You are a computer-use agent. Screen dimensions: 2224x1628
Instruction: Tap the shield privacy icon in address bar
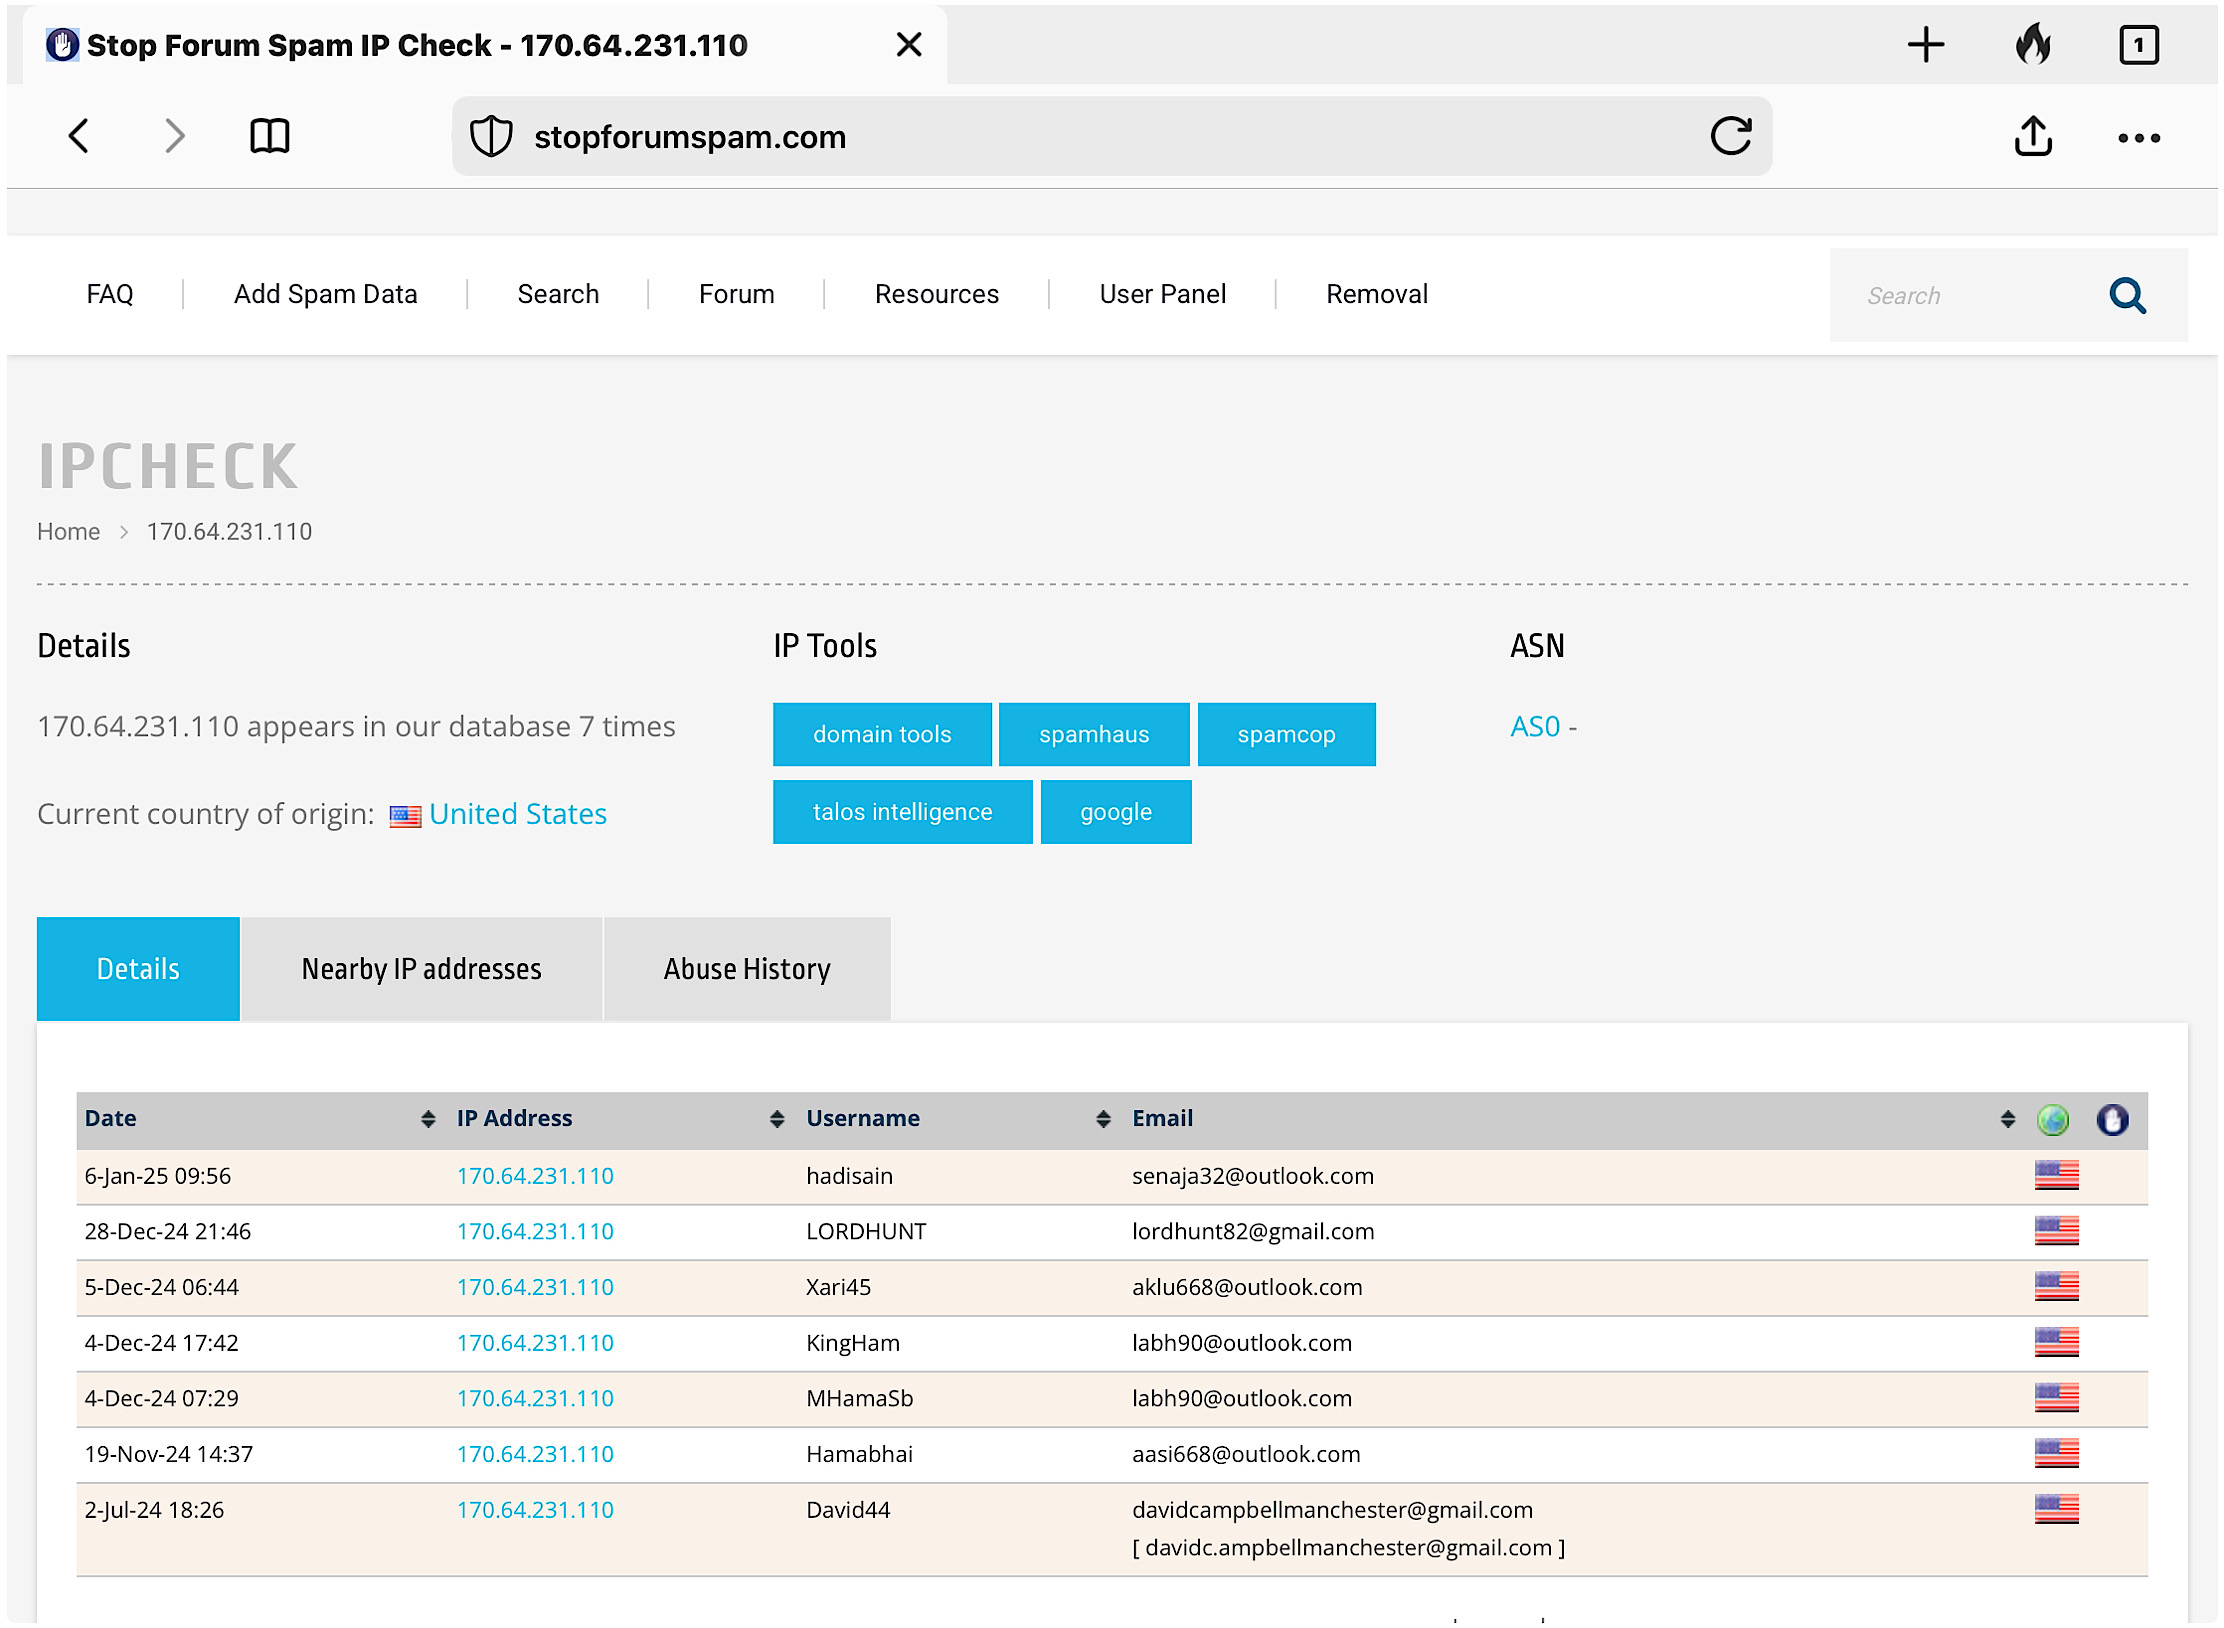point(491,137)
